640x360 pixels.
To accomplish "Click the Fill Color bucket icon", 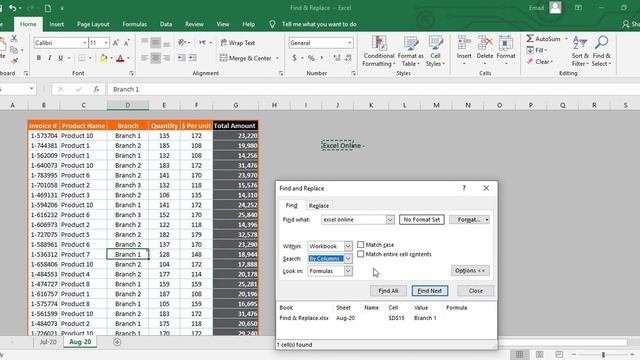I will (x=103, y=58).
